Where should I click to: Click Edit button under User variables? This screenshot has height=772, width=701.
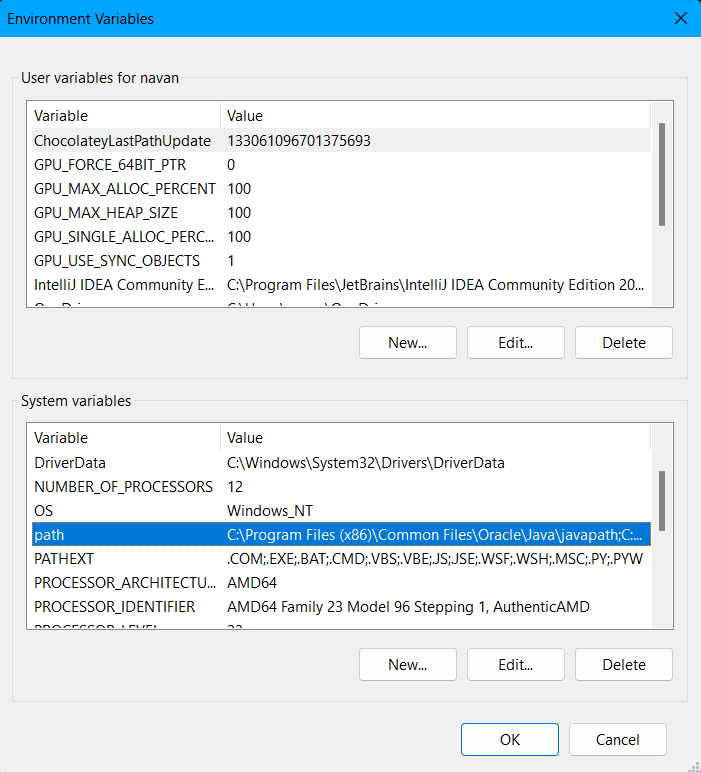pos(515,343)
